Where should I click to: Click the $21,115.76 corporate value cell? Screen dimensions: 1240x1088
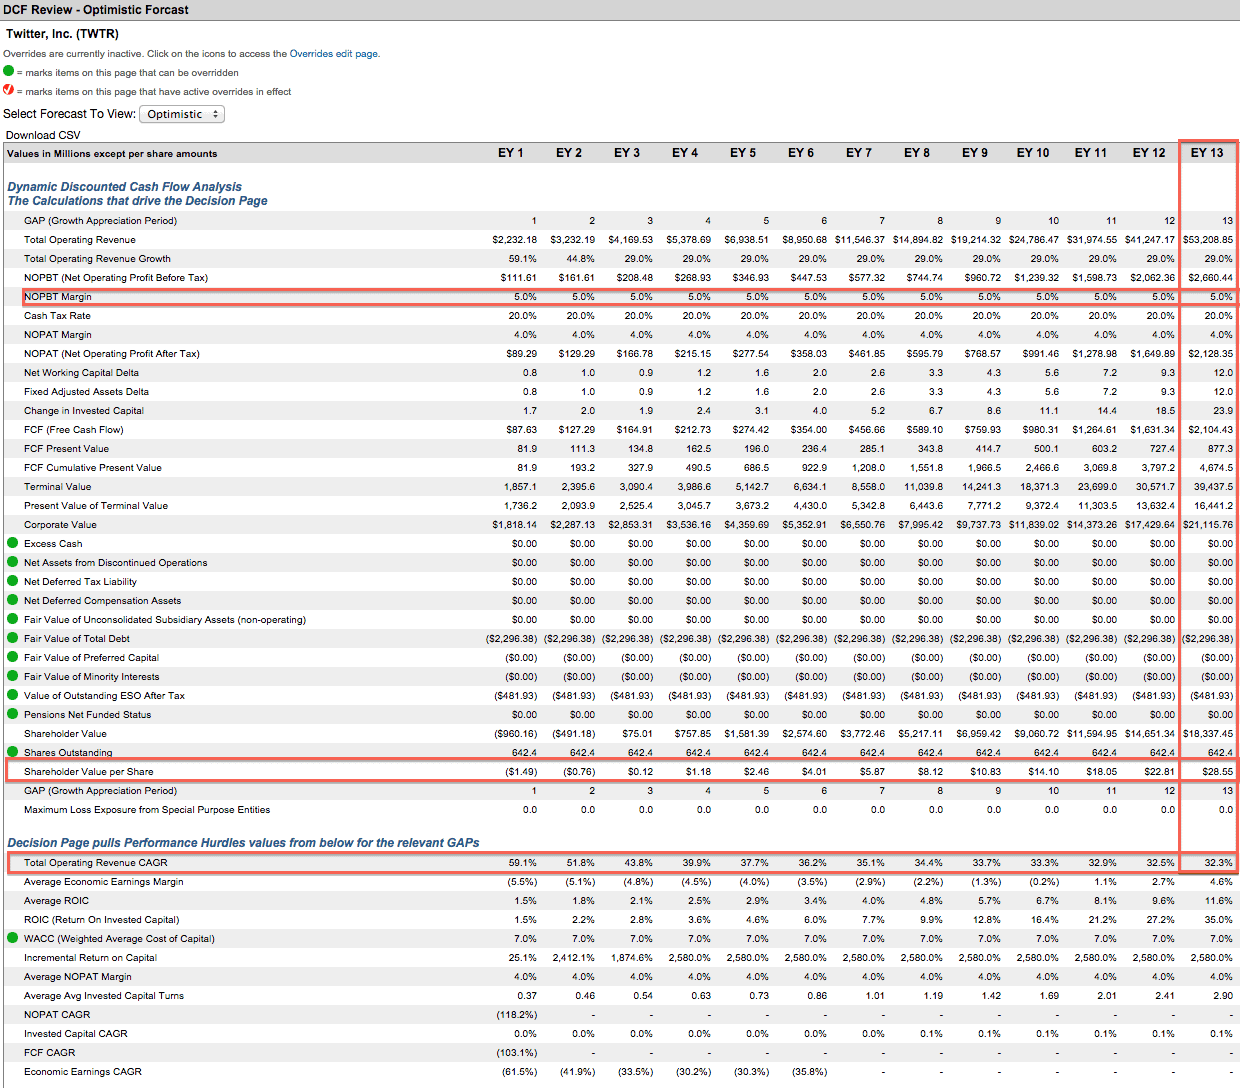[x=1208, y=525]
